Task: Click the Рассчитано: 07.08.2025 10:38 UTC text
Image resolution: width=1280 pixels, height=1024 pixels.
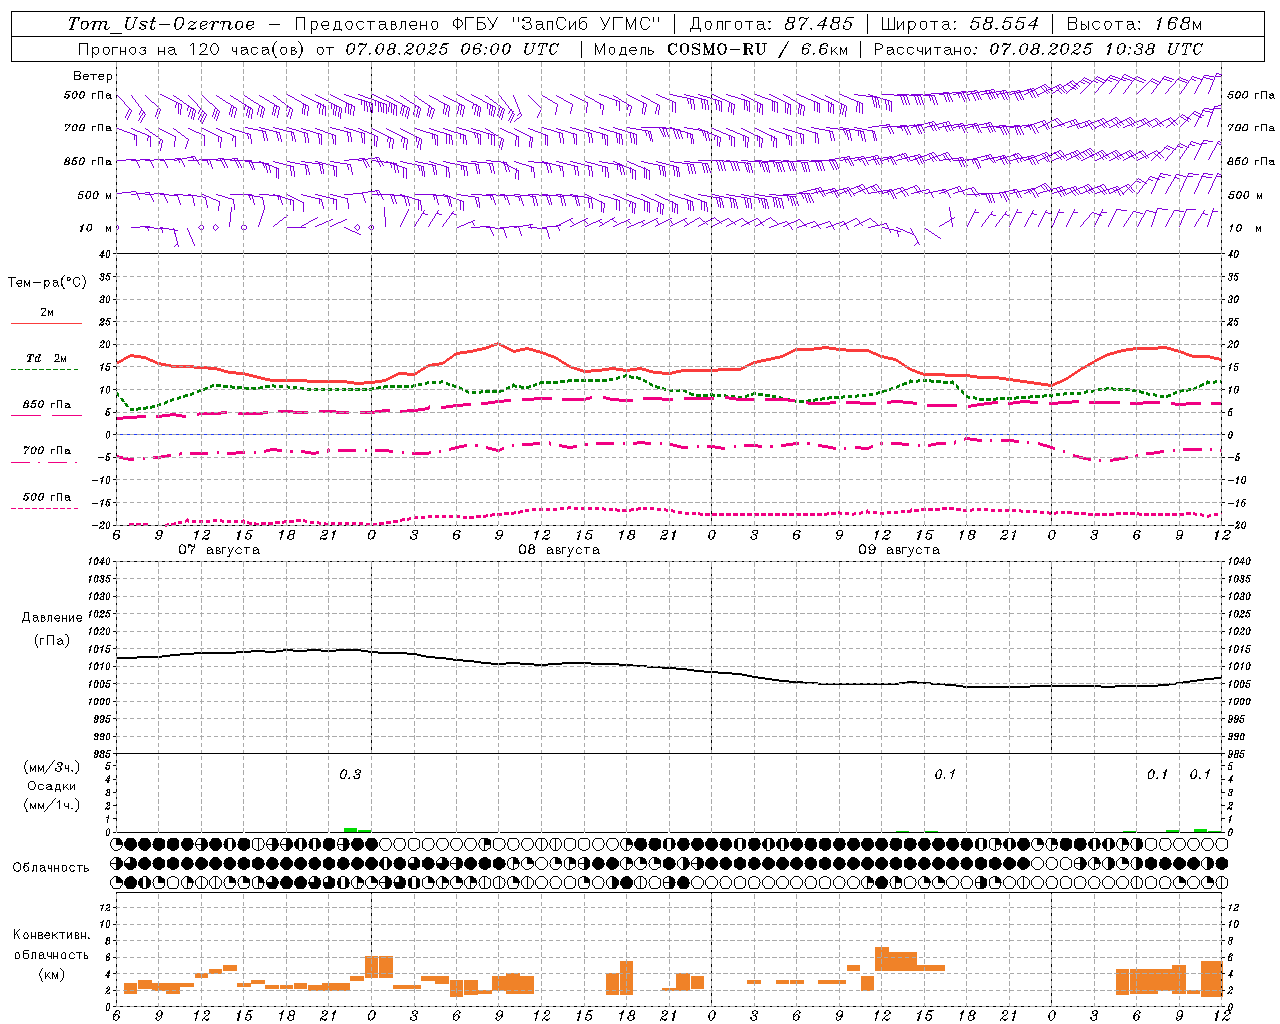Action: click(1038, 49)
